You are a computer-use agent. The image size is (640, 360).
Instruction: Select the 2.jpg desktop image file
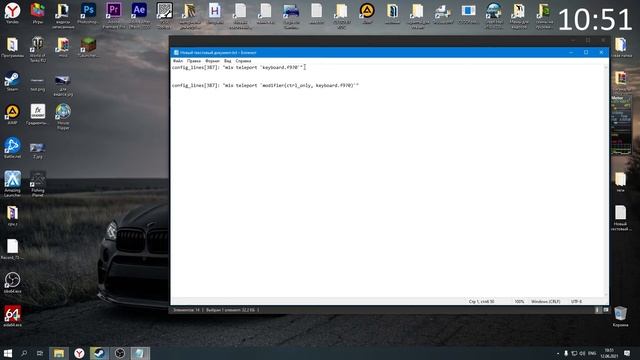38,150
